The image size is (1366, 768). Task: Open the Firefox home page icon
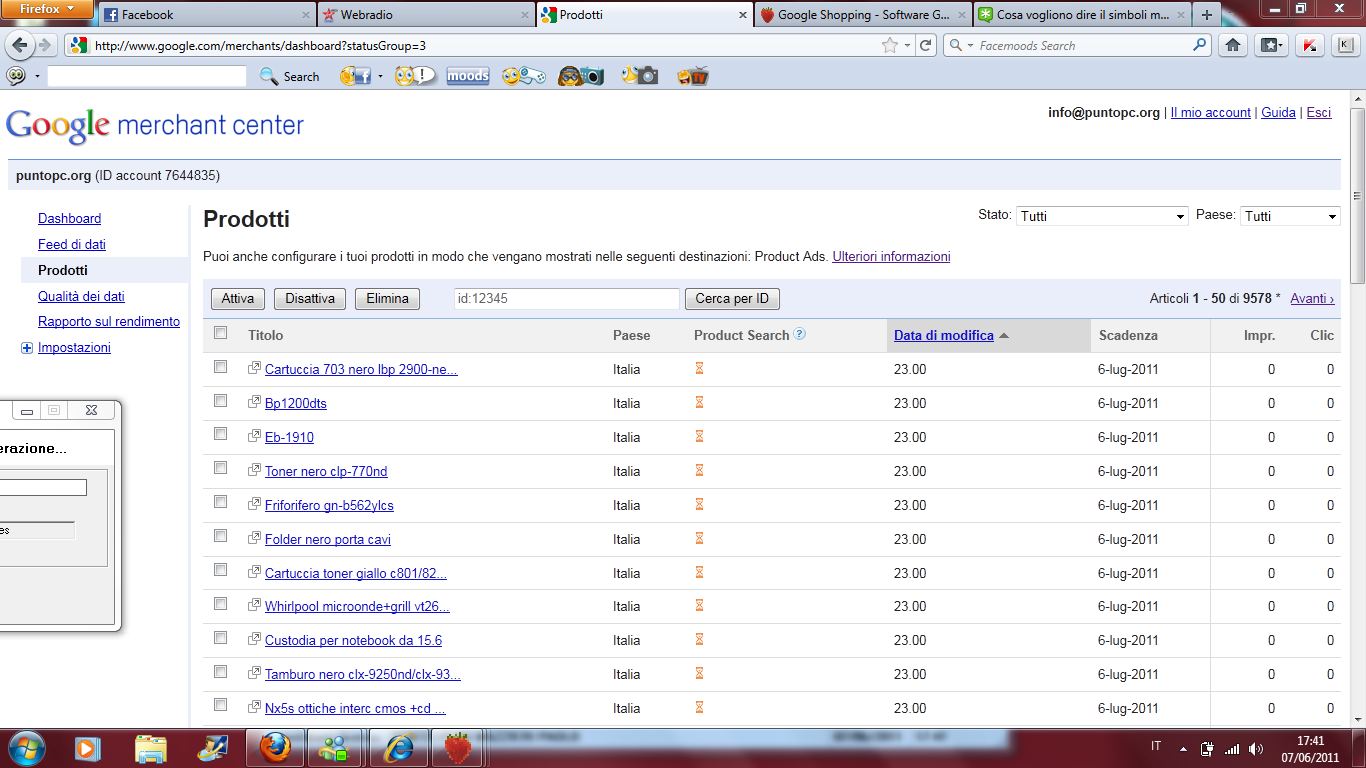tap(1233, 45)
